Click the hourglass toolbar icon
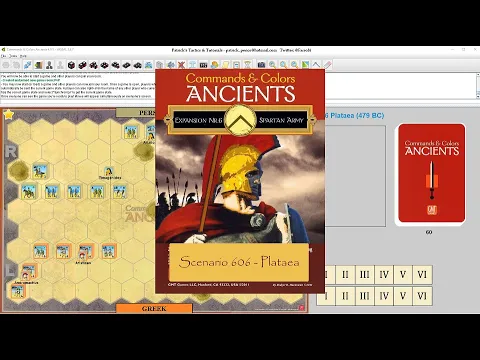 point(247,65)
